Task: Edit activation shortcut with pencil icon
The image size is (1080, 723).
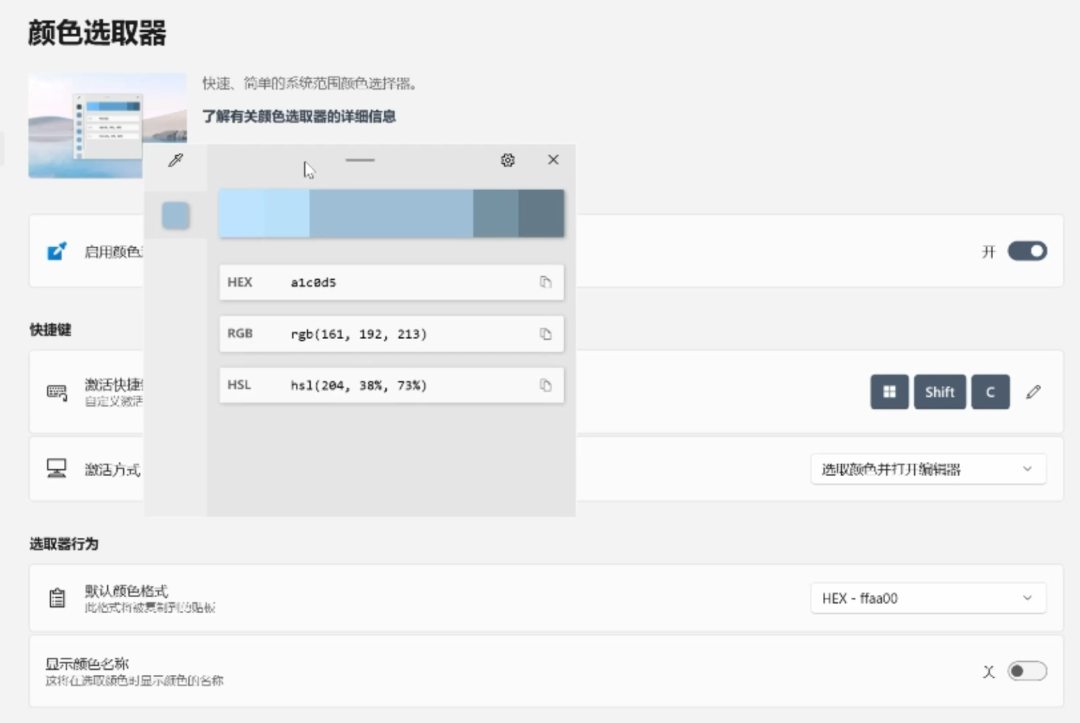Action: (x=1033, y=392)
